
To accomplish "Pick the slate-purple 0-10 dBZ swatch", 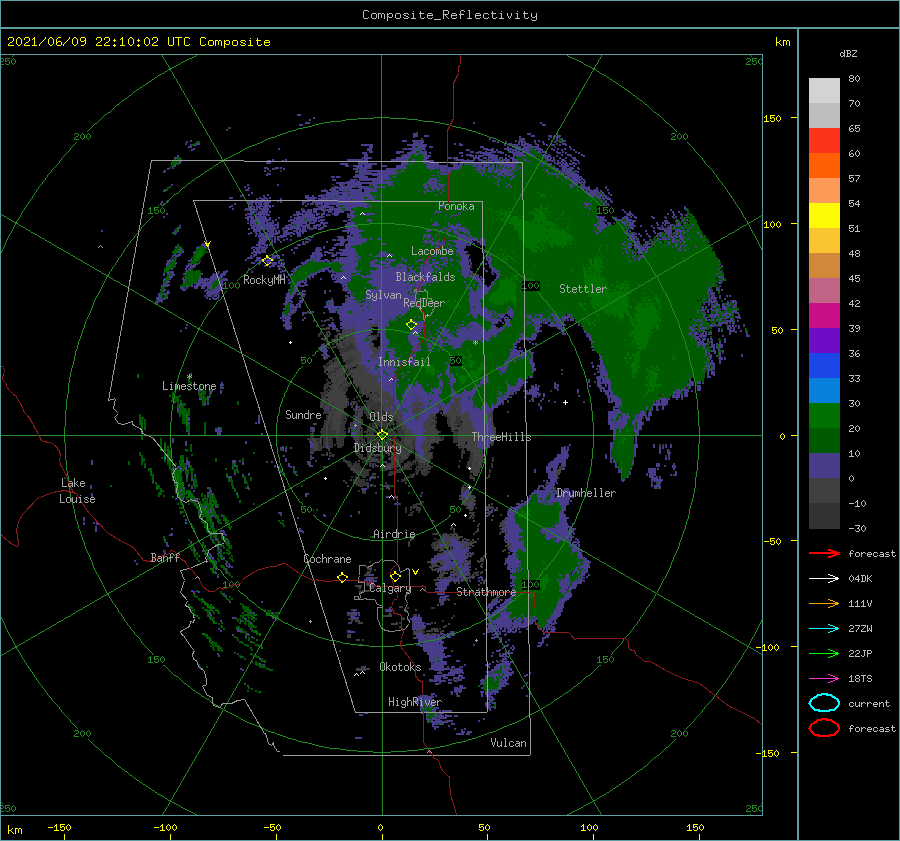I will (x=824, y=466).
